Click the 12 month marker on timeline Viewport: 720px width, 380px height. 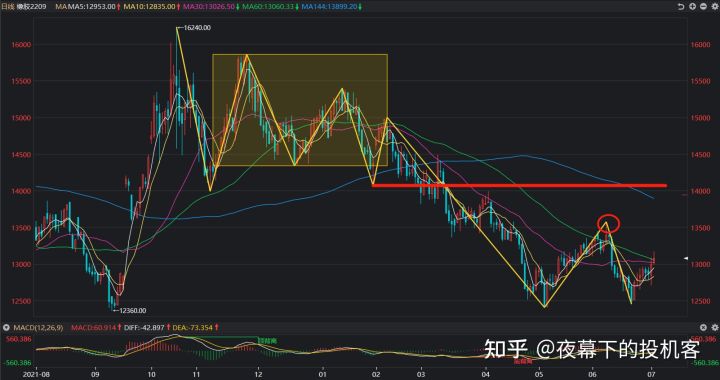click(x=259, y=375)
